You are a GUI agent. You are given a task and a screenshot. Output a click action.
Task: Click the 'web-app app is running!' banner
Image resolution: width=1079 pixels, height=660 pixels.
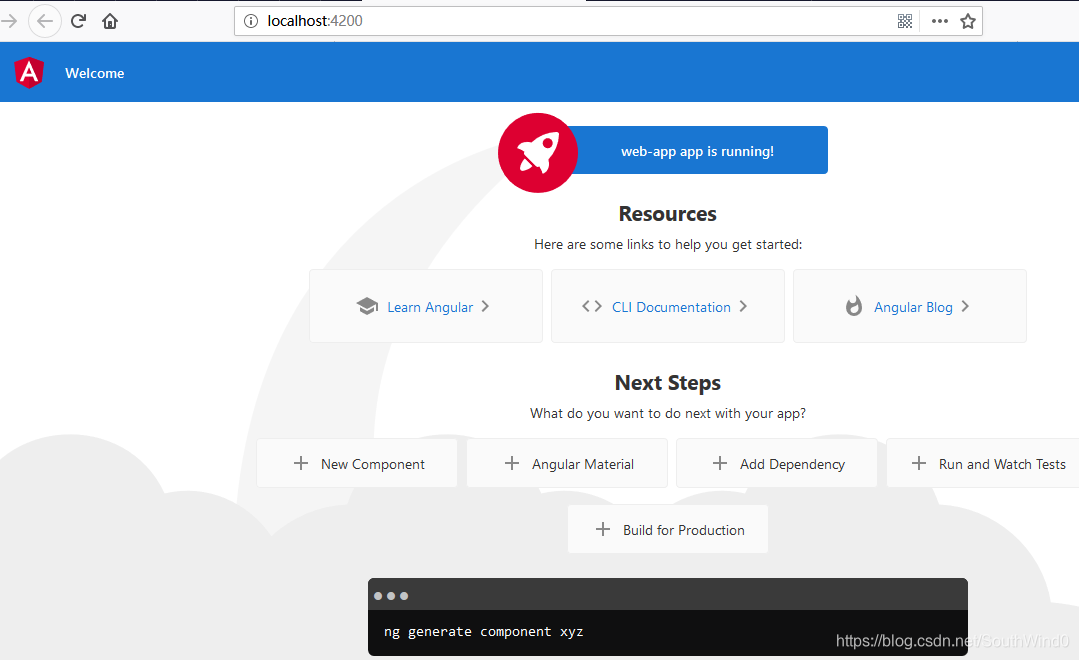pos(697,151)
